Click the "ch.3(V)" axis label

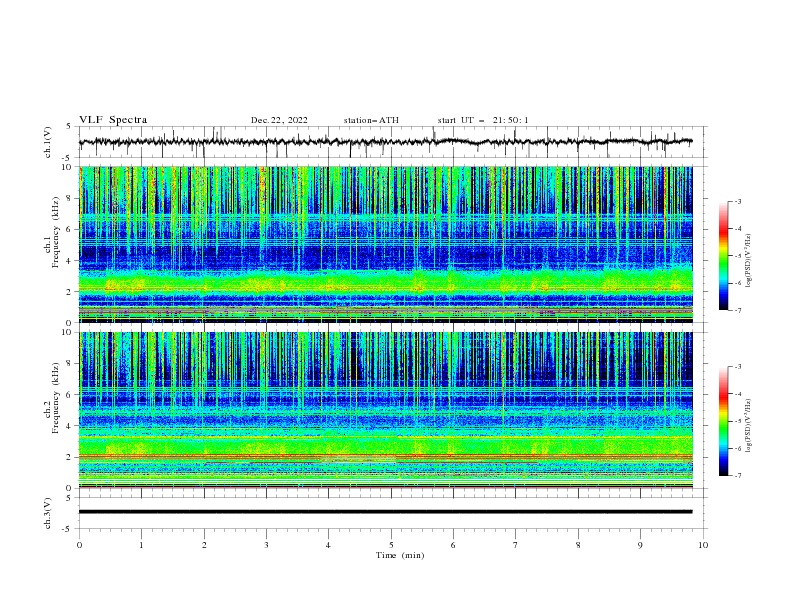click(48, 513)
